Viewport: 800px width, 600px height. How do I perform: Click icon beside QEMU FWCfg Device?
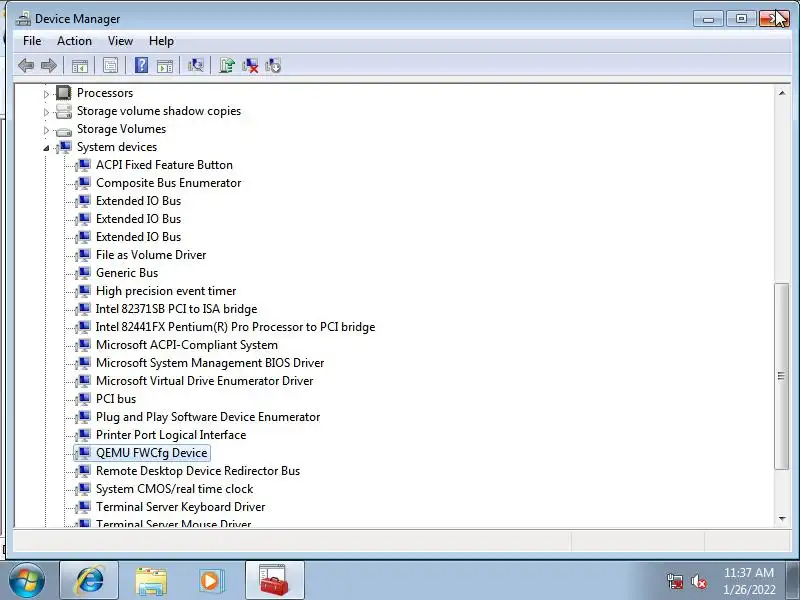point(83,453)
